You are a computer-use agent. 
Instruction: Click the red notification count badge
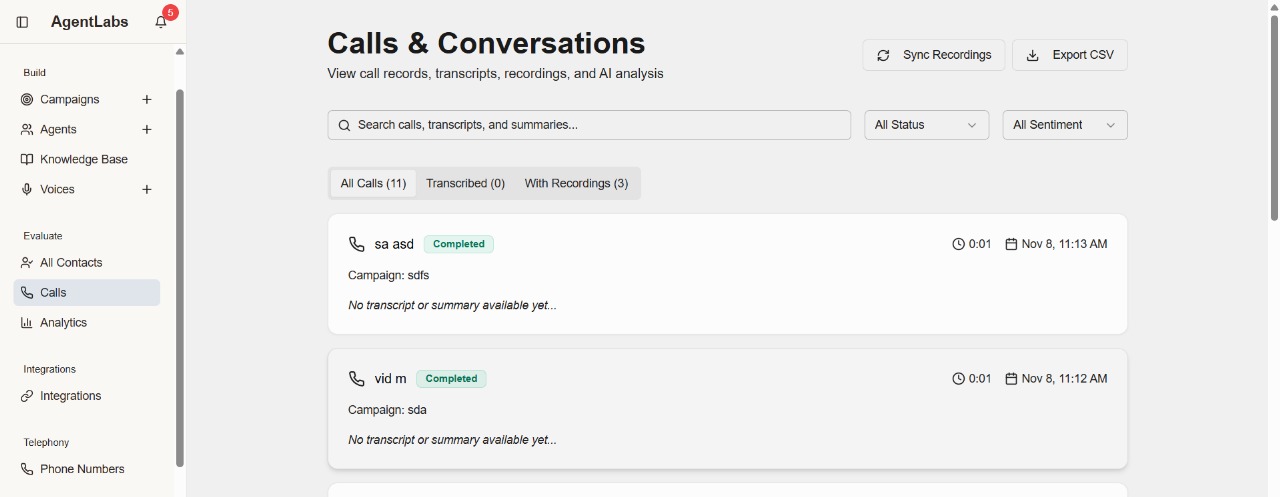click(x=170, y=13)
